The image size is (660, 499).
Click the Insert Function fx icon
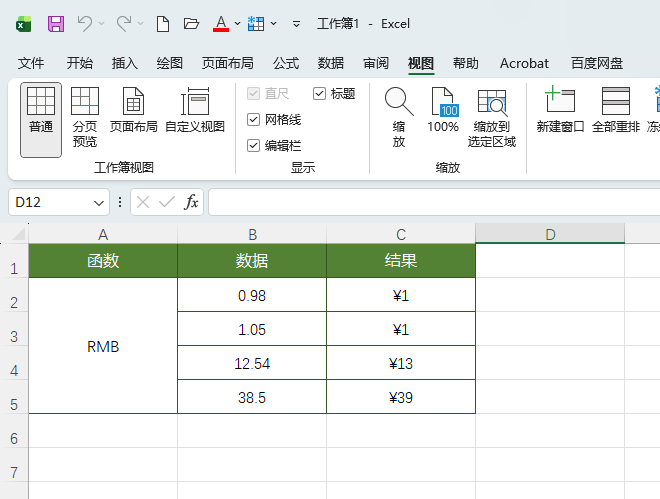tap(191, 202)
